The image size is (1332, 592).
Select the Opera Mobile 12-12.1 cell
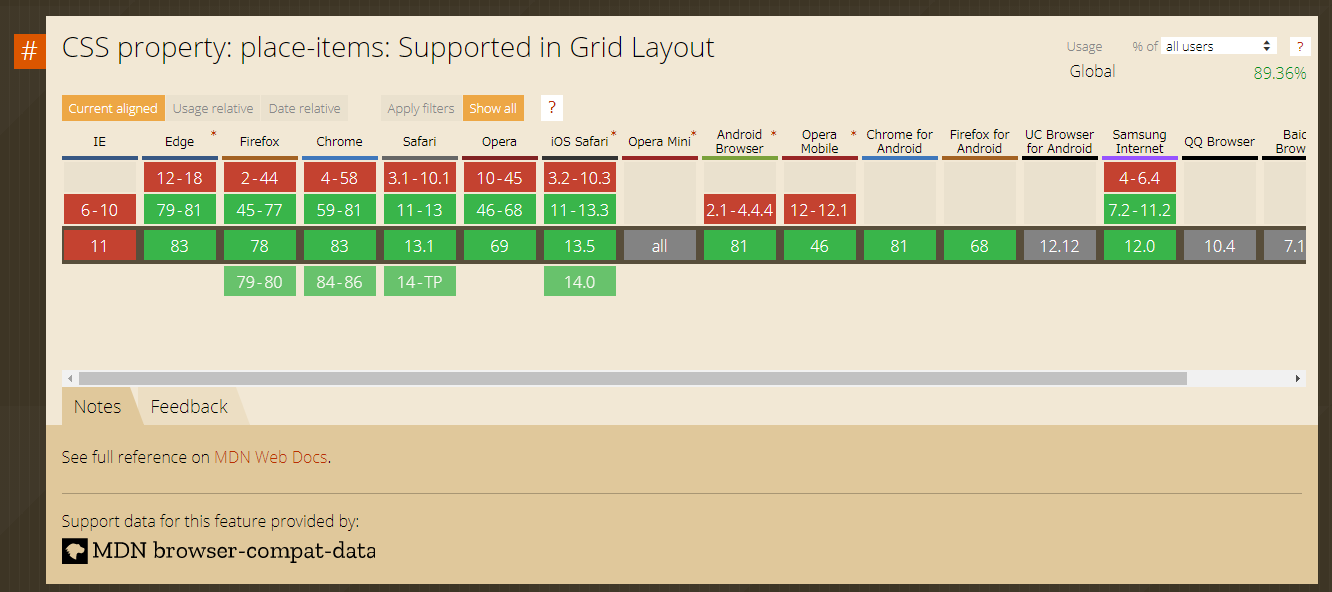820,210
